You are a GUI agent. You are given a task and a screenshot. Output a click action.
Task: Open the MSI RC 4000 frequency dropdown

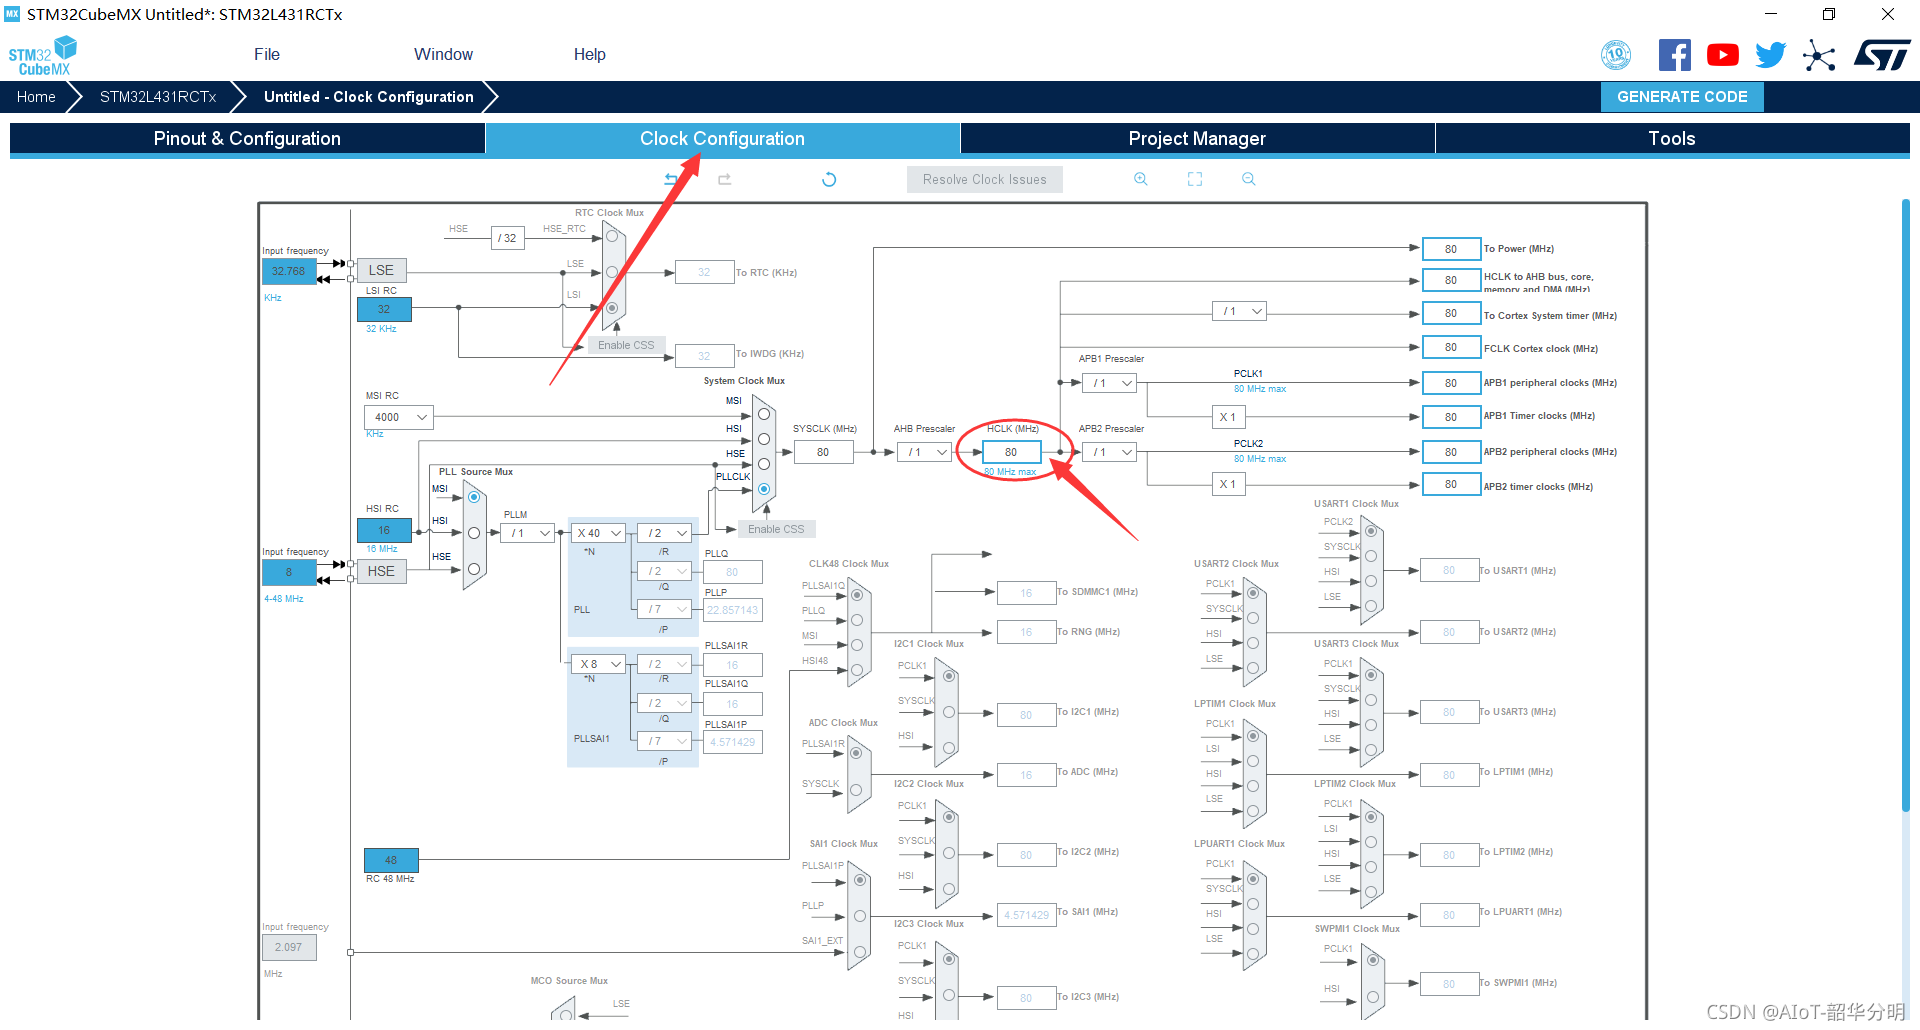click(399, 417)
